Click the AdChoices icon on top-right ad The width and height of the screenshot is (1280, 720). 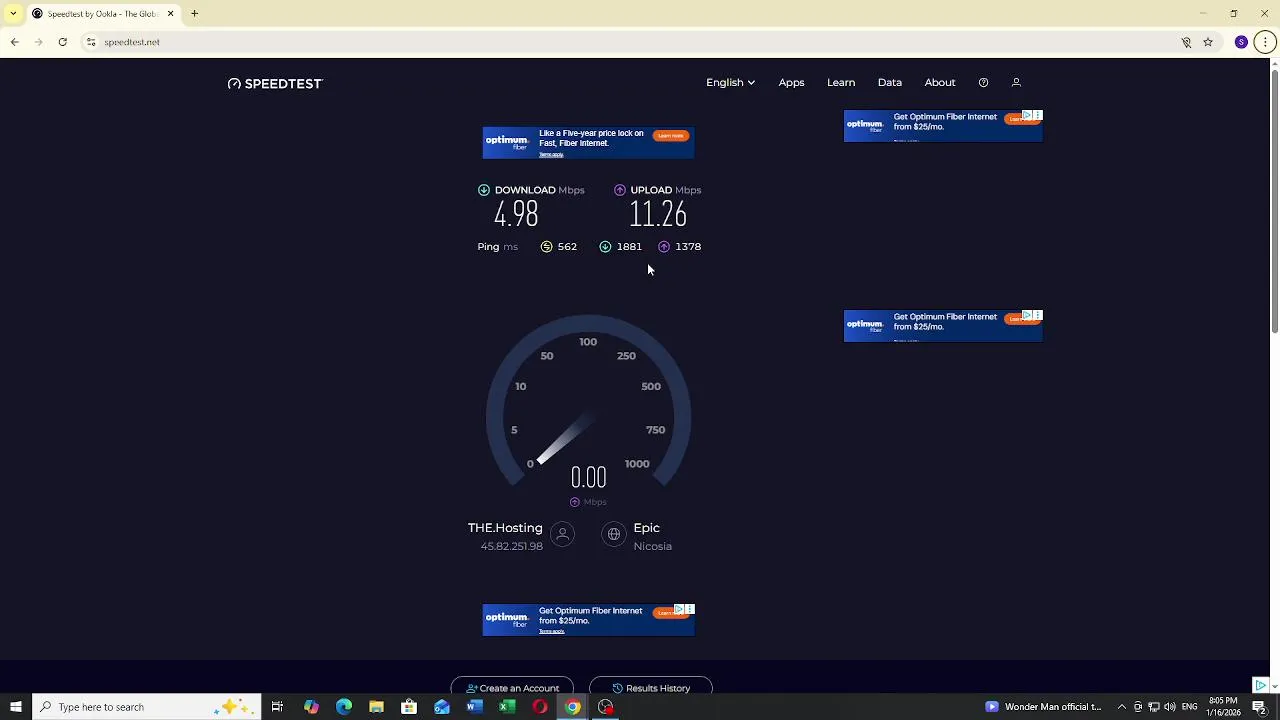[x=1027, y=115]
